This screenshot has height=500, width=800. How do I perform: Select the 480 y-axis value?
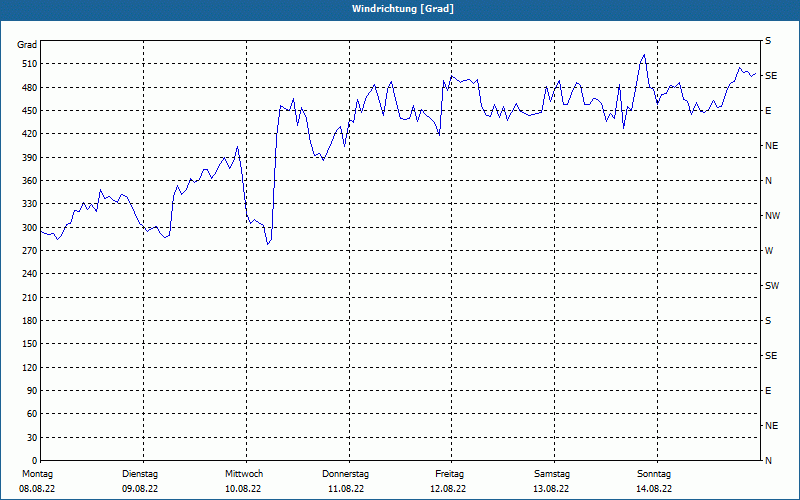tap(29, 88)
